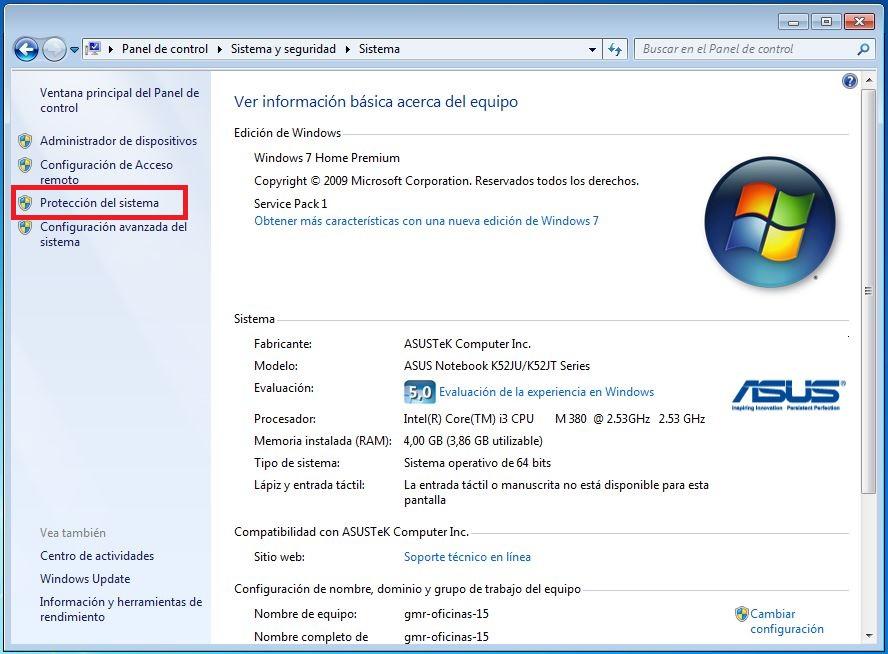Click the 5,0 experience rating badge
Viewport: 888px width, 654px height.
(419, 392)
